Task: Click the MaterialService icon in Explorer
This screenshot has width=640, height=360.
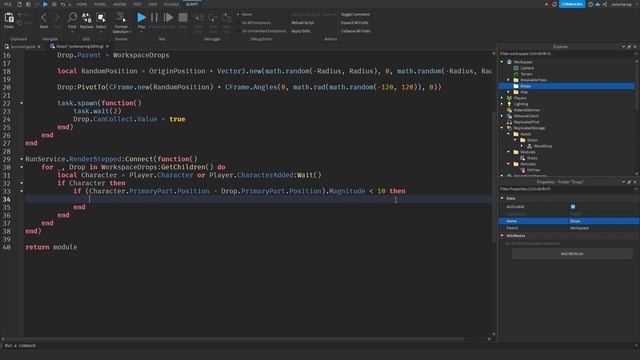Action: point(509,110)
